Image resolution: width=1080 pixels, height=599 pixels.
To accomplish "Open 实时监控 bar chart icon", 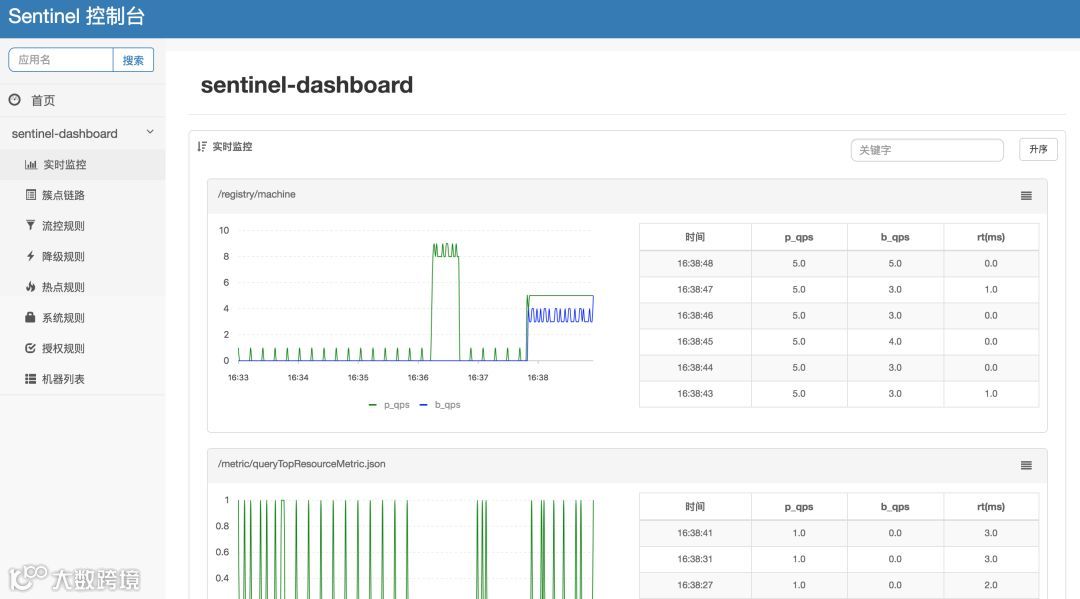I will (31, 165).
